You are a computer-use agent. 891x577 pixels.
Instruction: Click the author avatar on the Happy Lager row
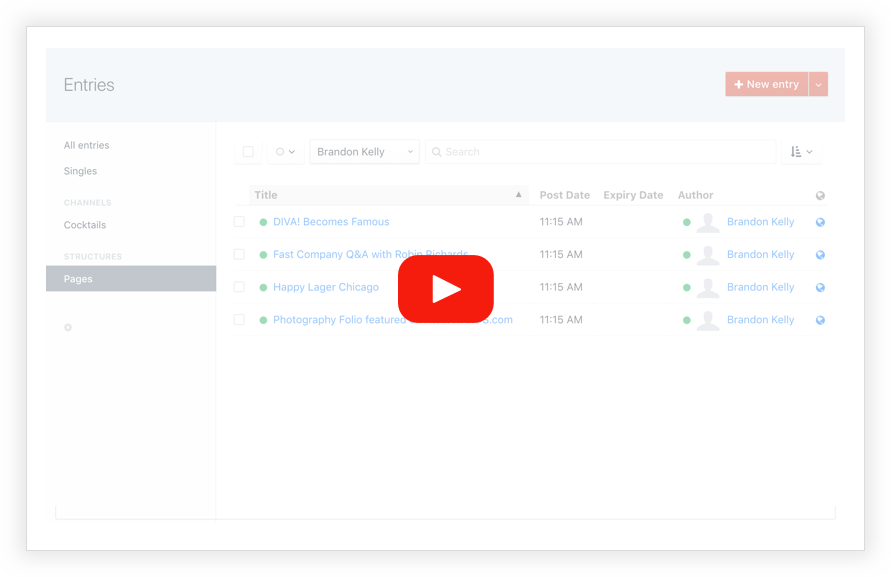(x=708, y=288)
